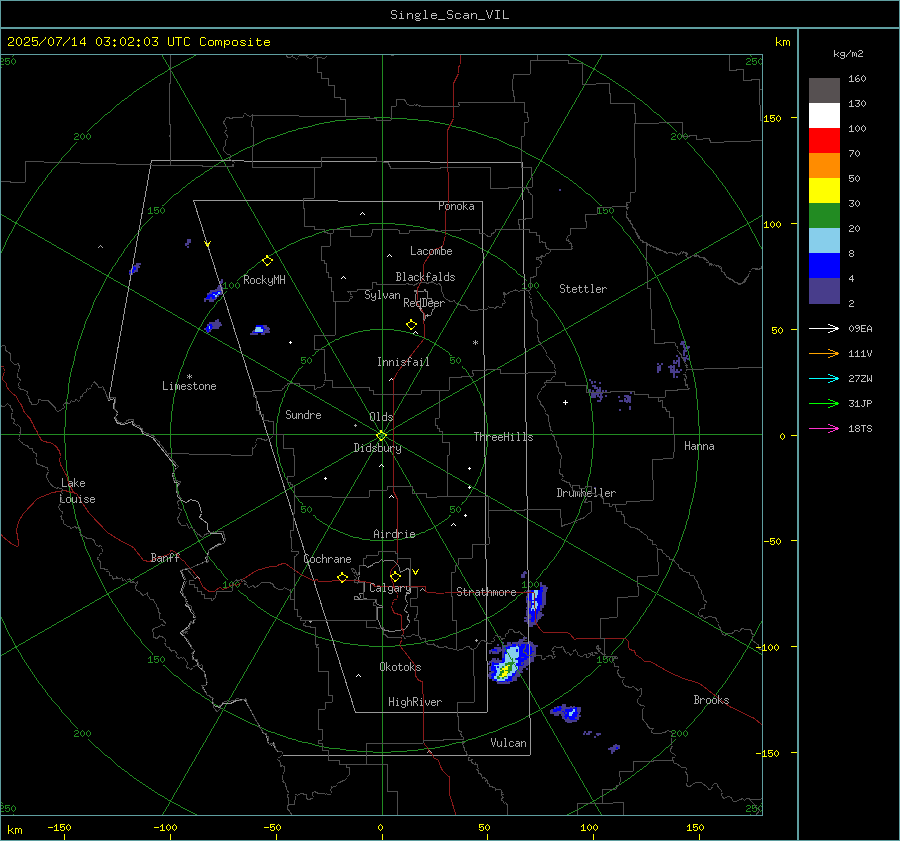Click the Didsbury town label

[x=377, y=448]
